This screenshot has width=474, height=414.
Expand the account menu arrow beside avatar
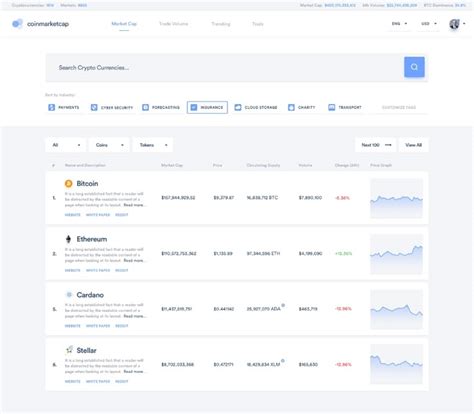click(x=464, y=24)
